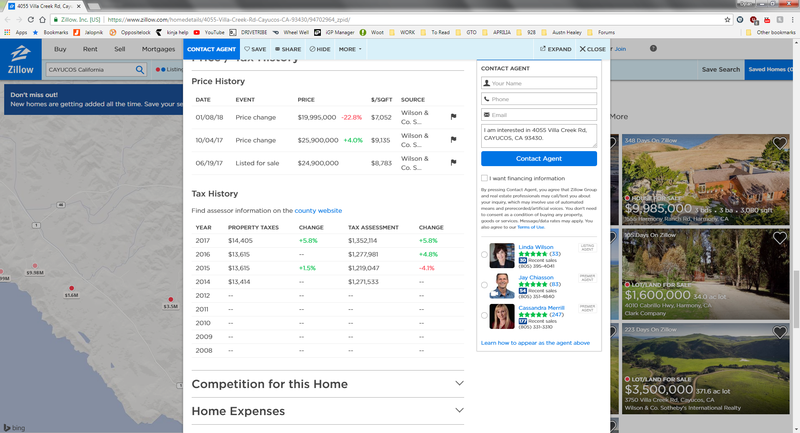The width and height of the screenshot is (800, 433).
Task: Select the CONTACT AGENT tab
Action: click(211, 49)
